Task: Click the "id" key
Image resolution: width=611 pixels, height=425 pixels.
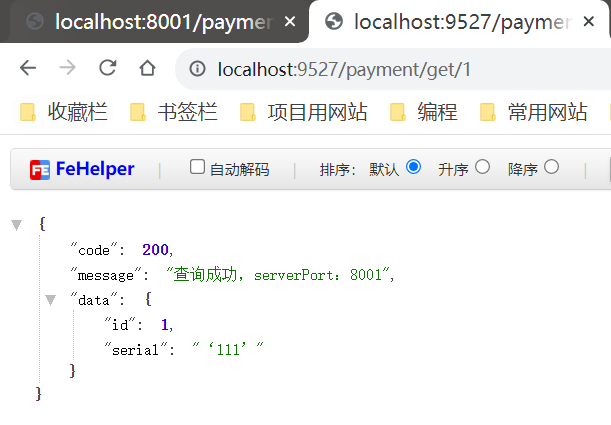Action: tap(120, 324)
